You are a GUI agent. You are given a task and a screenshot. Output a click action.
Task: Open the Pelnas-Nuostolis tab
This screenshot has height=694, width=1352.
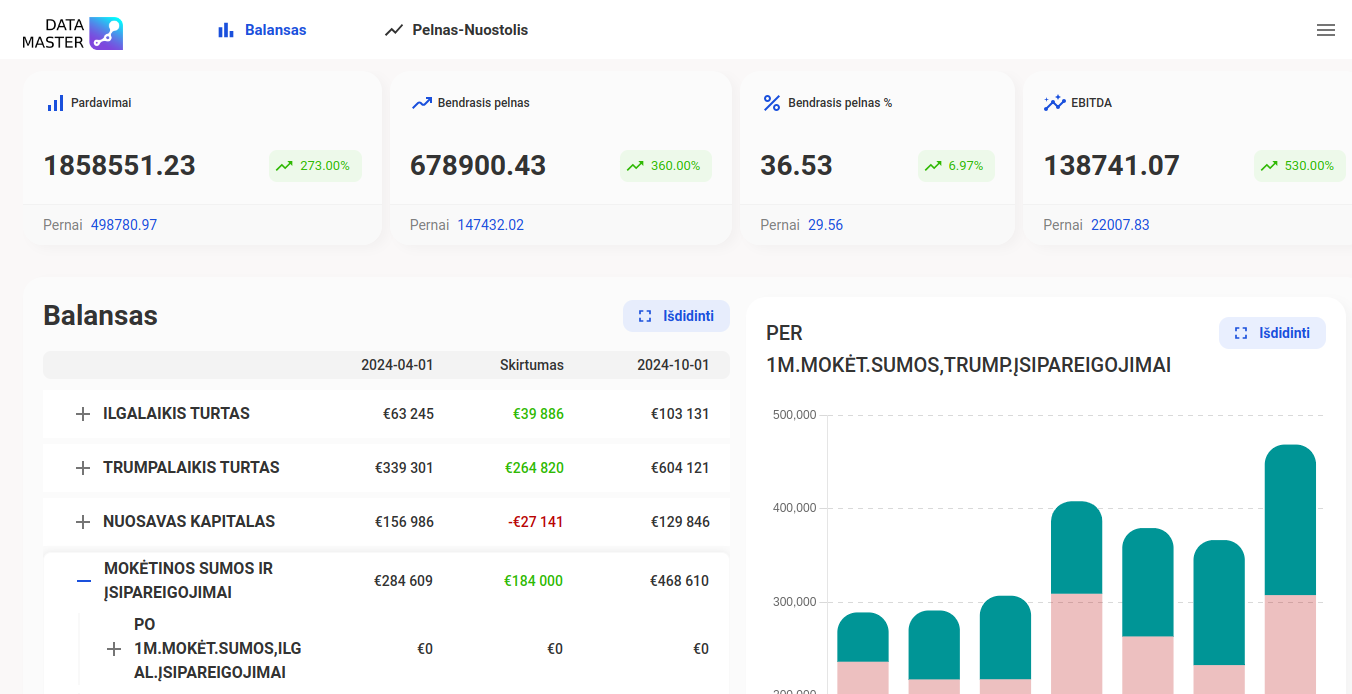tap(456, 30)
